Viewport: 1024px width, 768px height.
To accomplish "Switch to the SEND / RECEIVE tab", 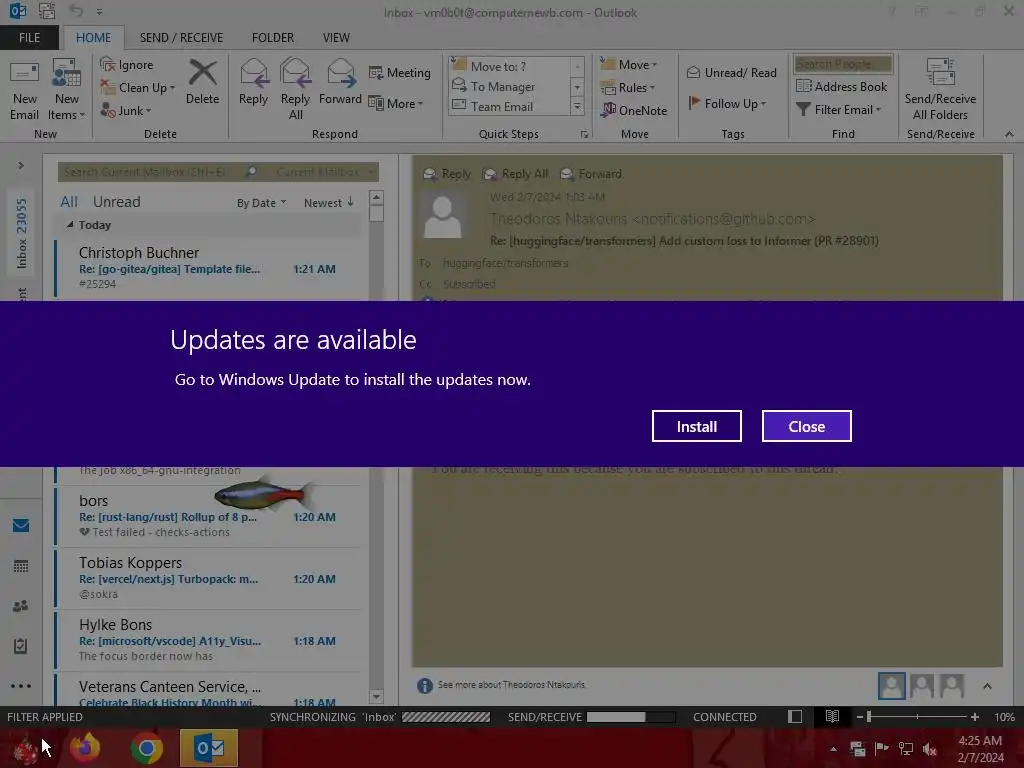I will coord(181,37).
